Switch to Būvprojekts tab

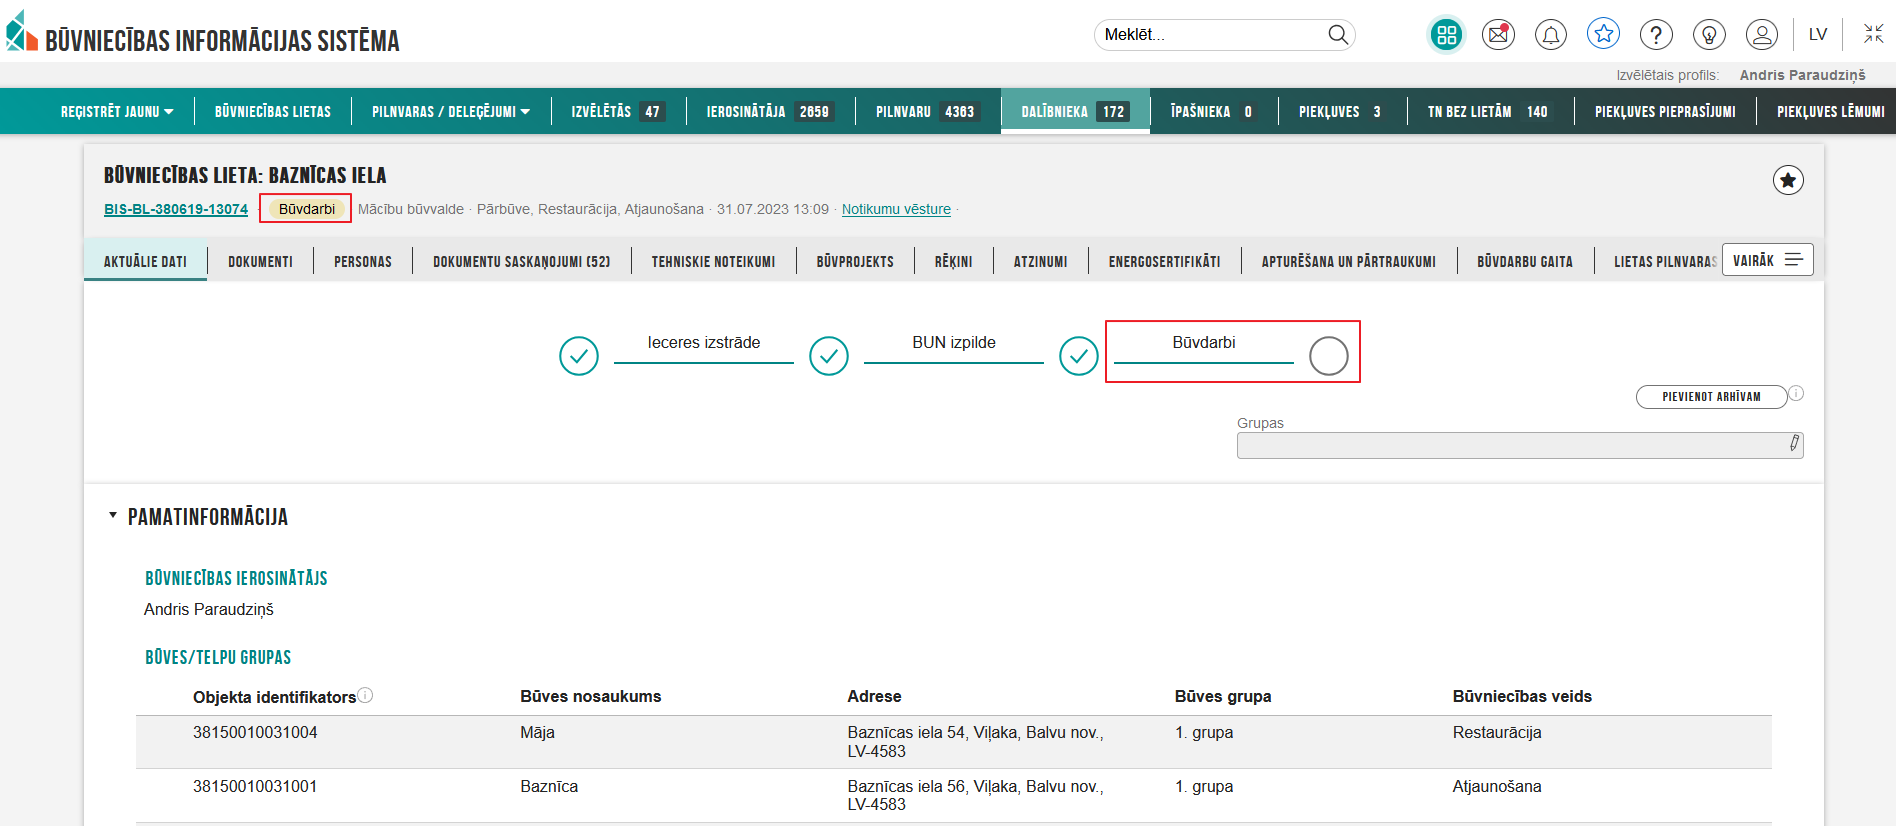(x=855, y=261)
